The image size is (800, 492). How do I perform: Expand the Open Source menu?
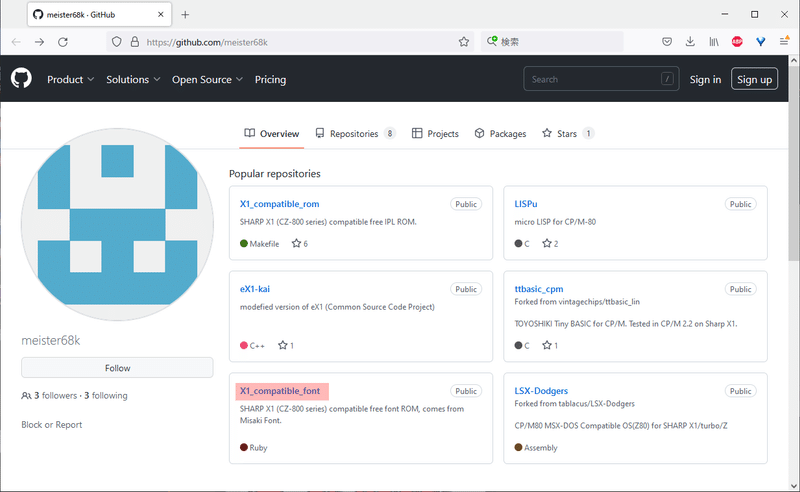207,80
